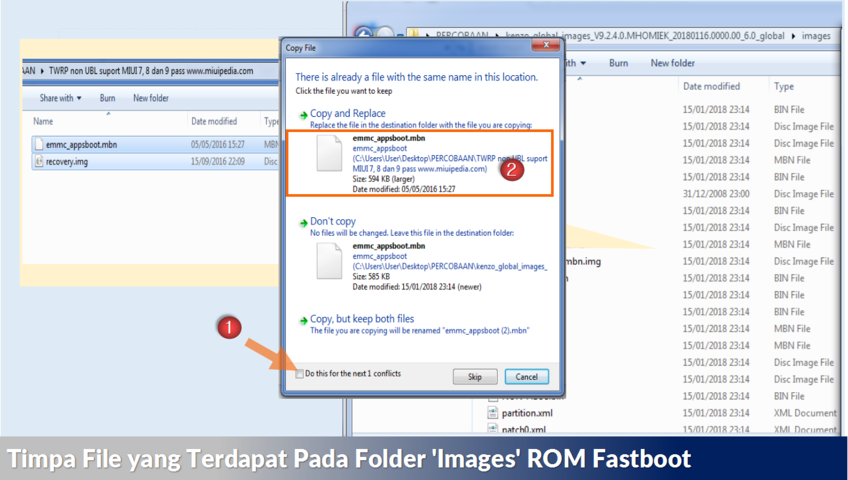Click '15/09/2016 22:09' date in TWRP window
This screenshot has height=480, width=848.
click(217, 162)
